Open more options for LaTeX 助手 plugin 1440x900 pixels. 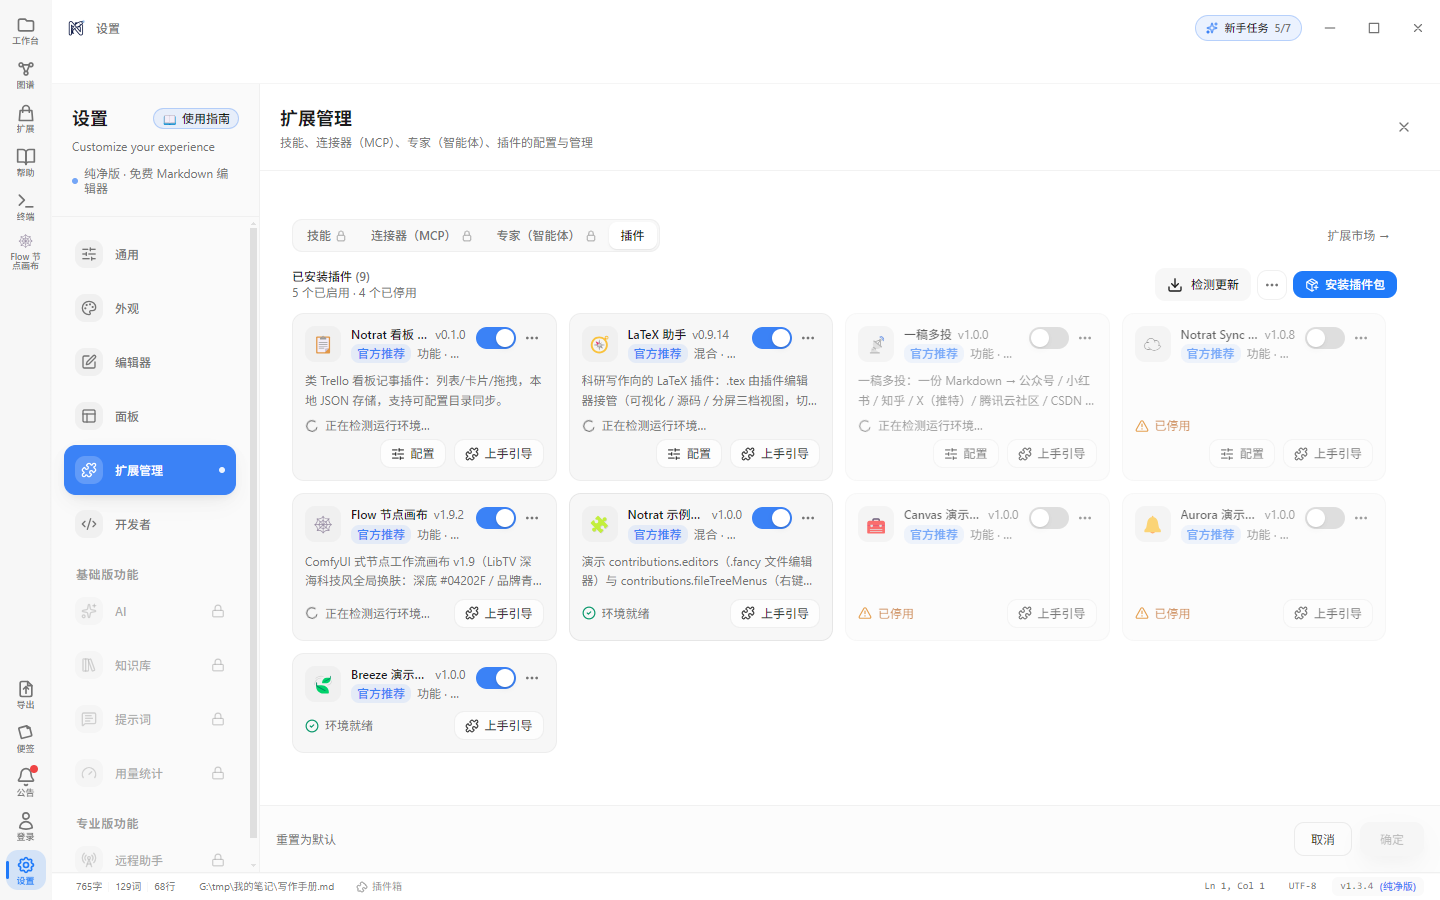(x=808, y=338)
